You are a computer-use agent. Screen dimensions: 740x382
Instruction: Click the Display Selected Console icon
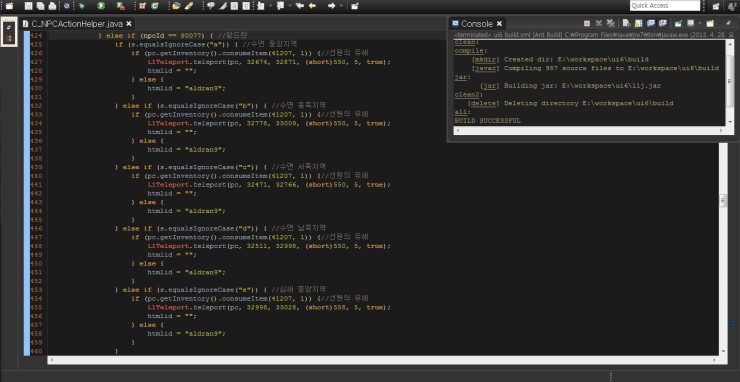[x=690, y=23]
